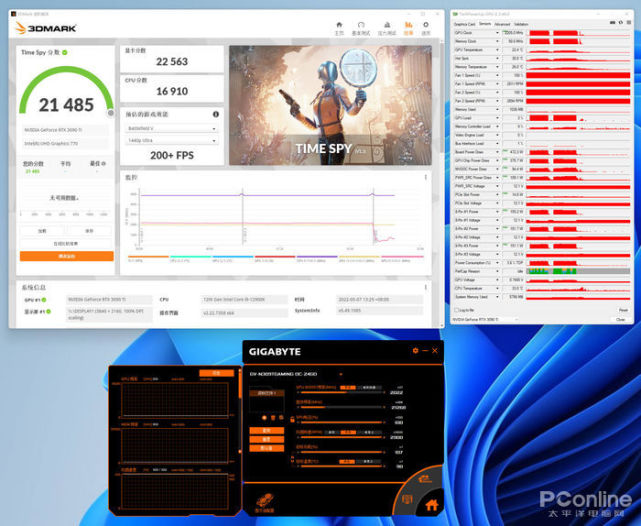Screen dimensions: 641x526
Task: Open the Options gear in 3DMark
Action: (x=426, y=28)
